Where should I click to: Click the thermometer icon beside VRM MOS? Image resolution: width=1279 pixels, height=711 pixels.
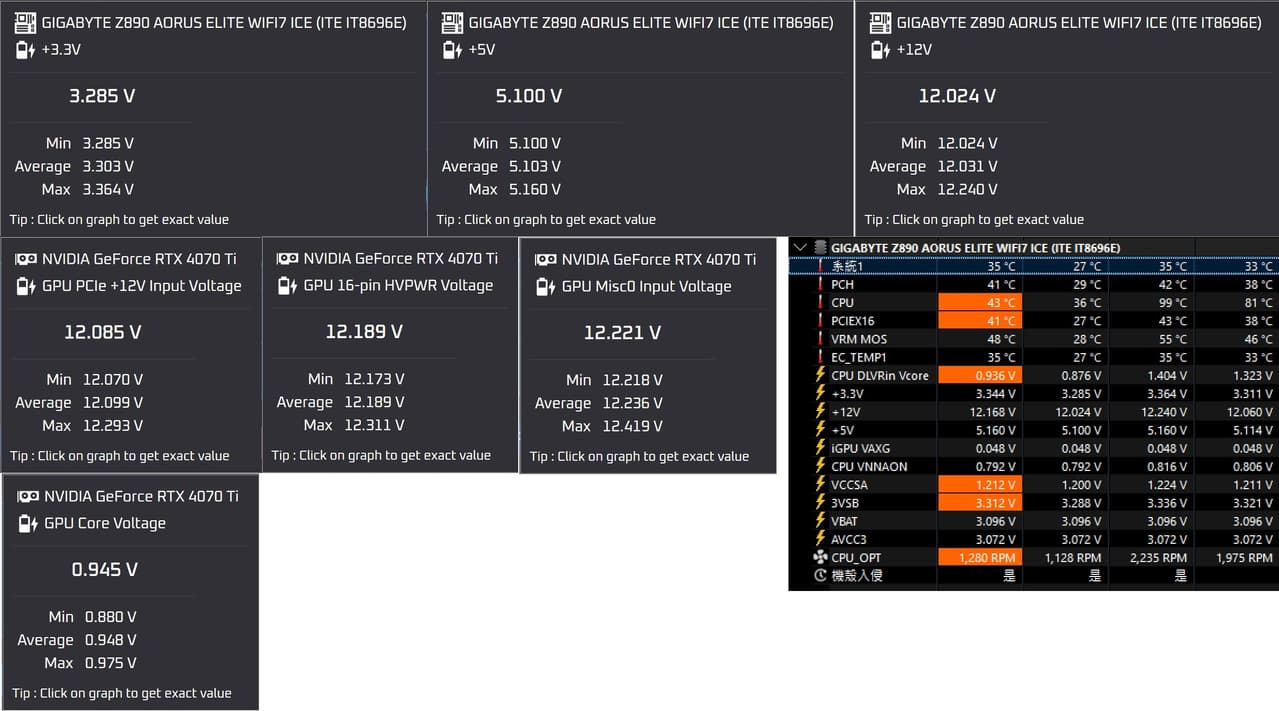[x=820, y=339]
